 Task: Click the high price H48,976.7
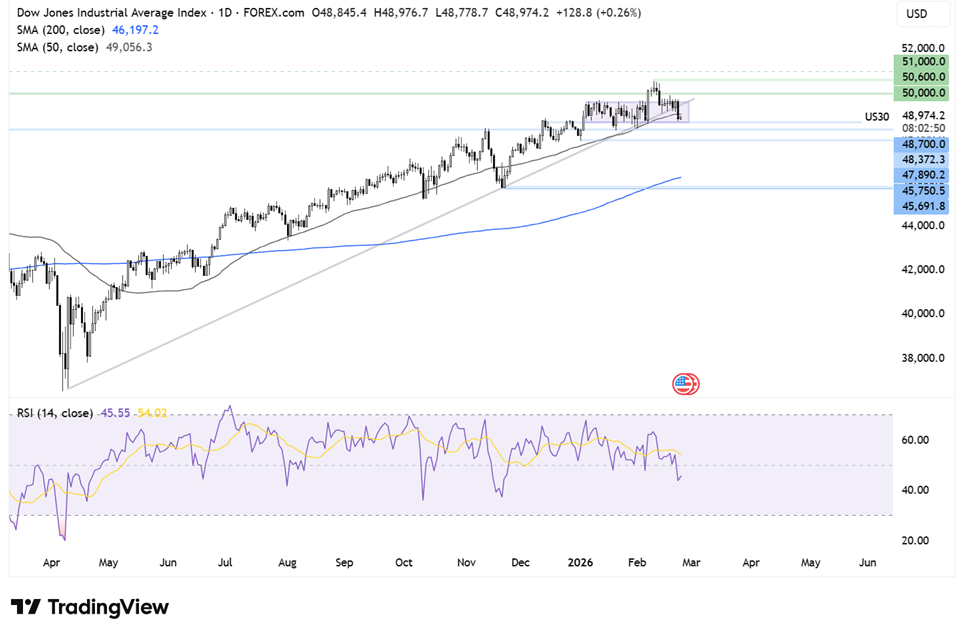pyautogui.click(x=401, y=13)
